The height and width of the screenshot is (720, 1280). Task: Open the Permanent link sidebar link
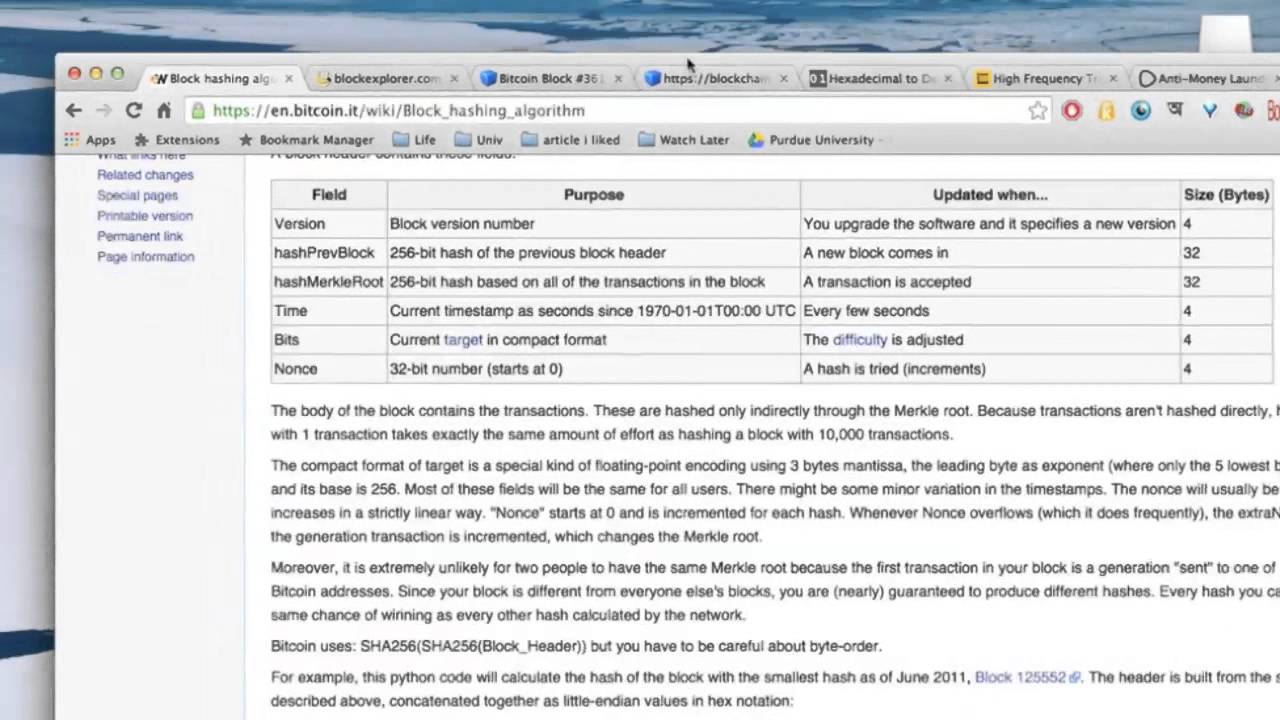140,237
